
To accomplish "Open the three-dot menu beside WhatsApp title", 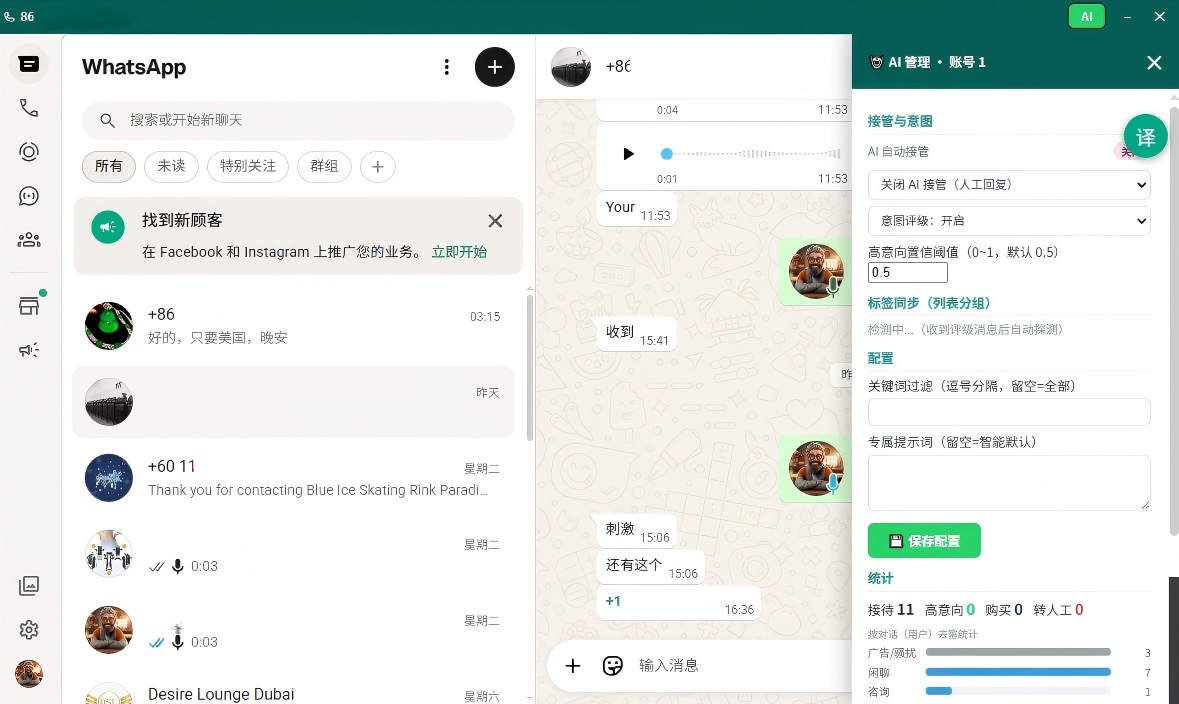I will 447,67.
